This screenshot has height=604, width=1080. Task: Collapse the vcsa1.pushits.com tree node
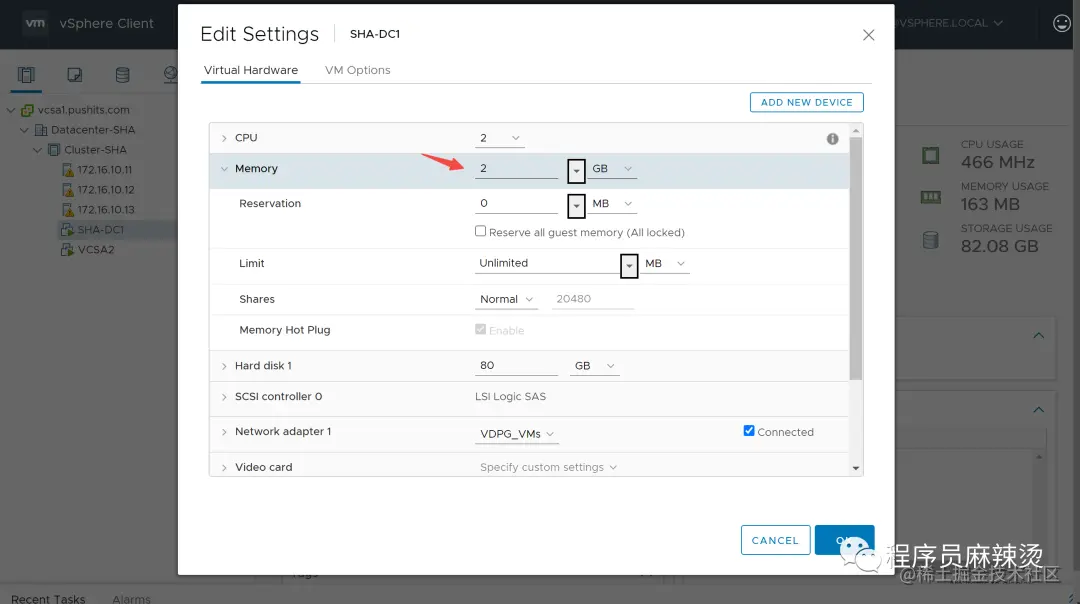coord(11,110)
